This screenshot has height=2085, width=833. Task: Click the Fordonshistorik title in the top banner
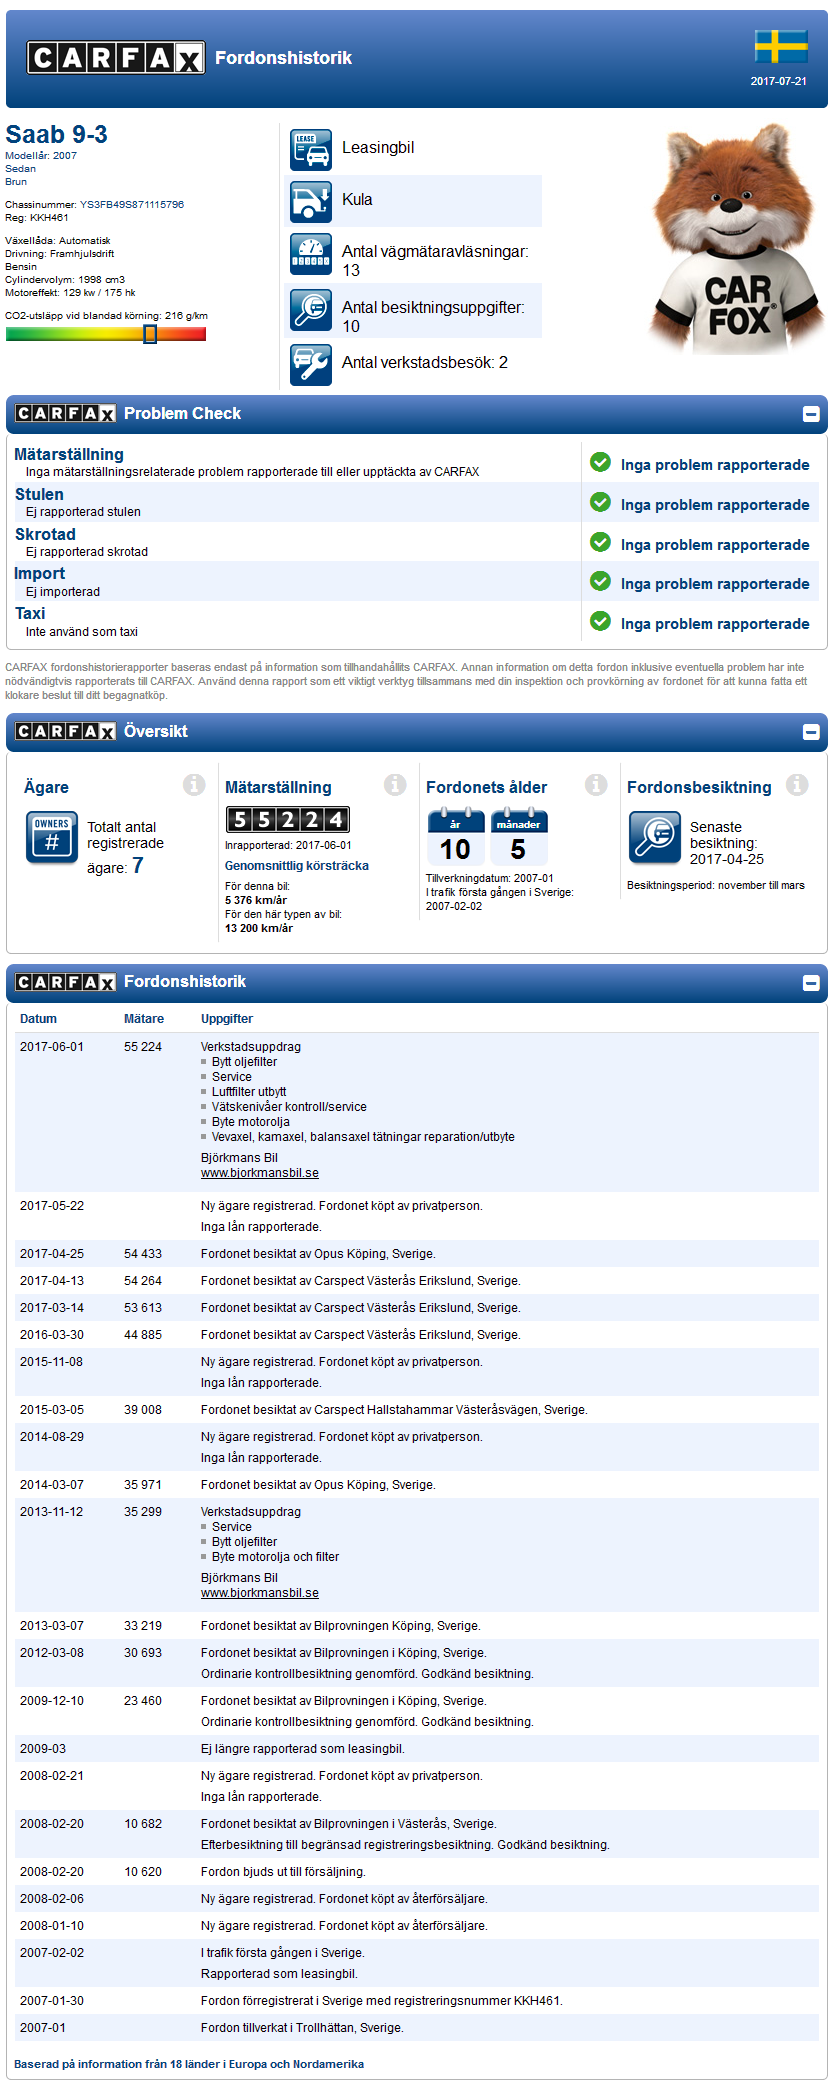[284, 58]
